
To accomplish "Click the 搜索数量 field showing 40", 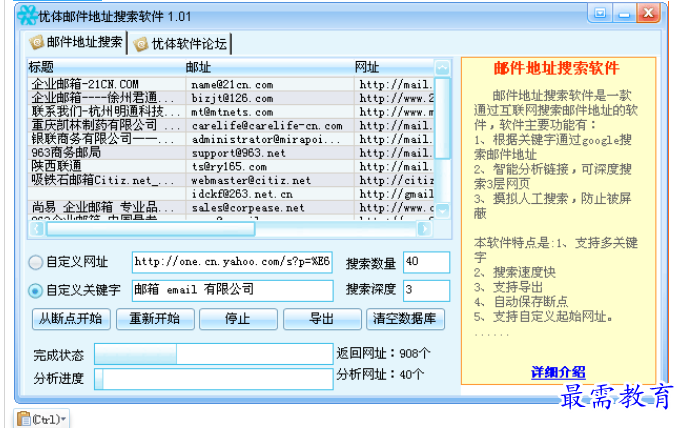I will (426, 262).
